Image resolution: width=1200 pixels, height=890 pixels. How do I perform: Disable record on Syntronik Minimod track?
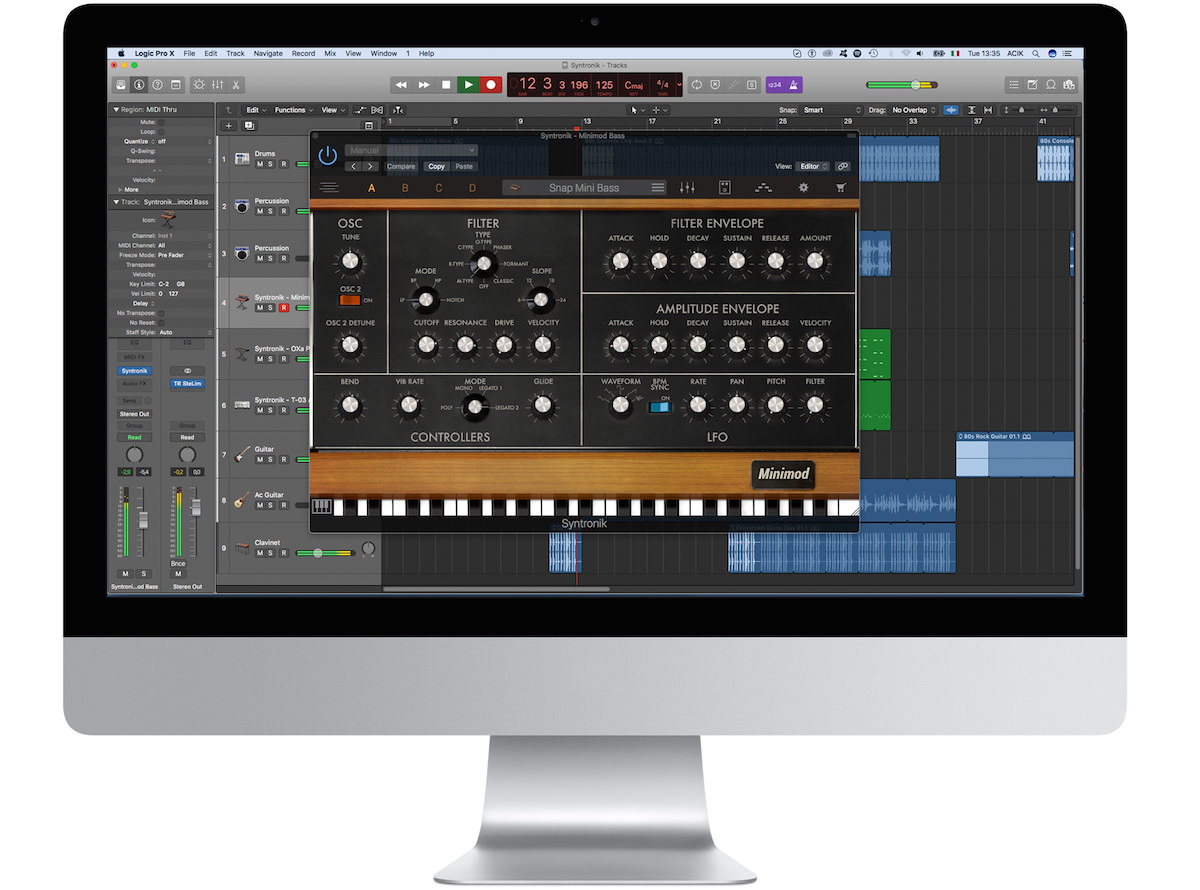tap(283, 308)
